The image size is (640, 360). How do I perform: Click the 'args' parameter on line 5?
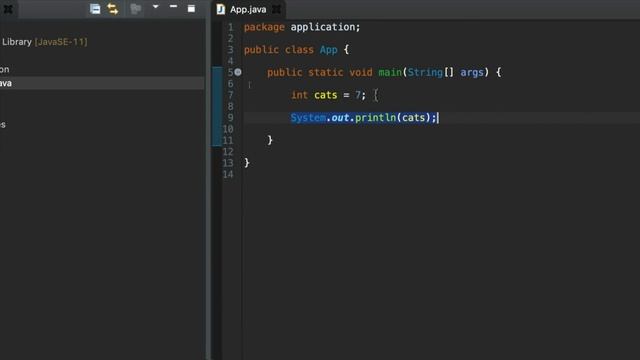(472, 73)
